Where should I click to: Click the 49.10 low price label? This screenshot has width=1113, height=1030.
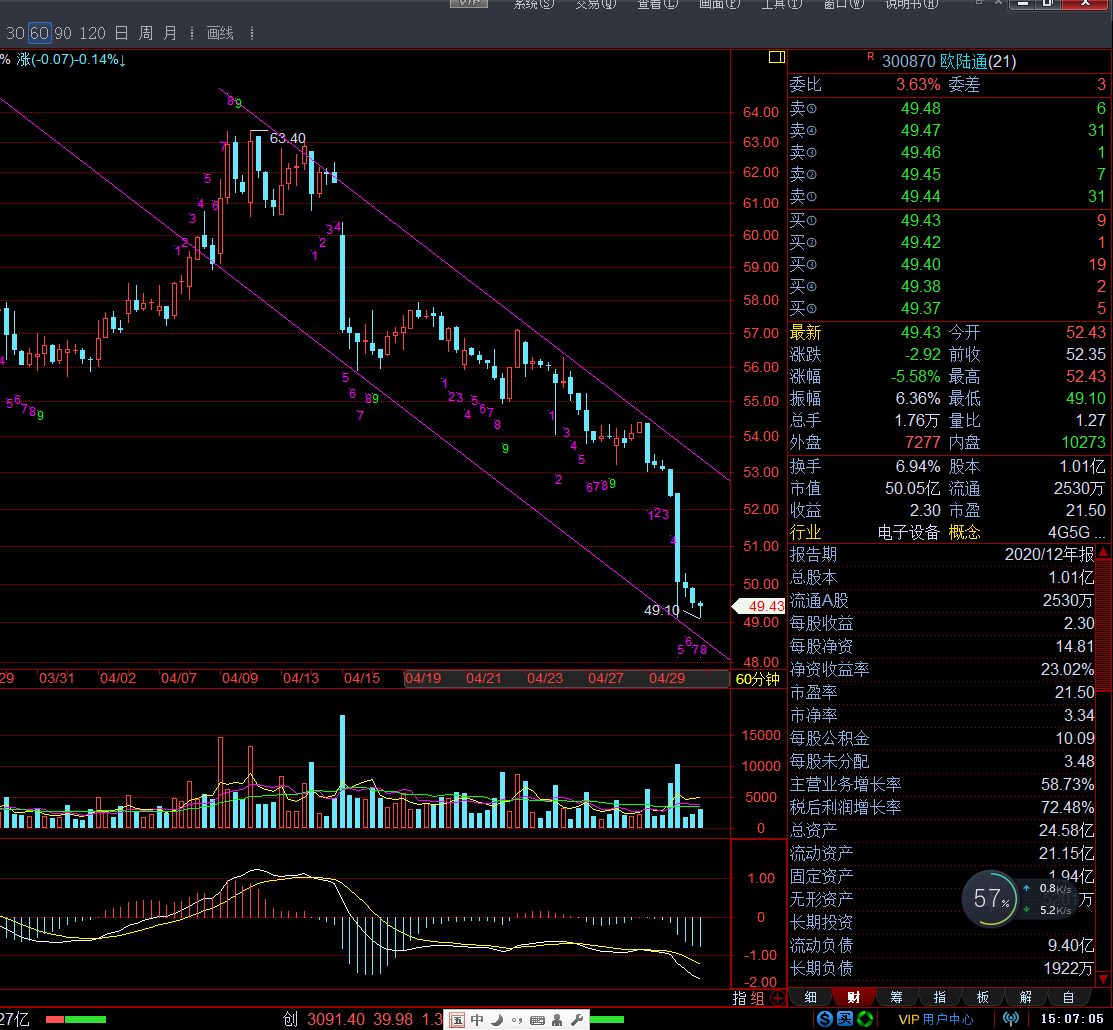point(662,610)
